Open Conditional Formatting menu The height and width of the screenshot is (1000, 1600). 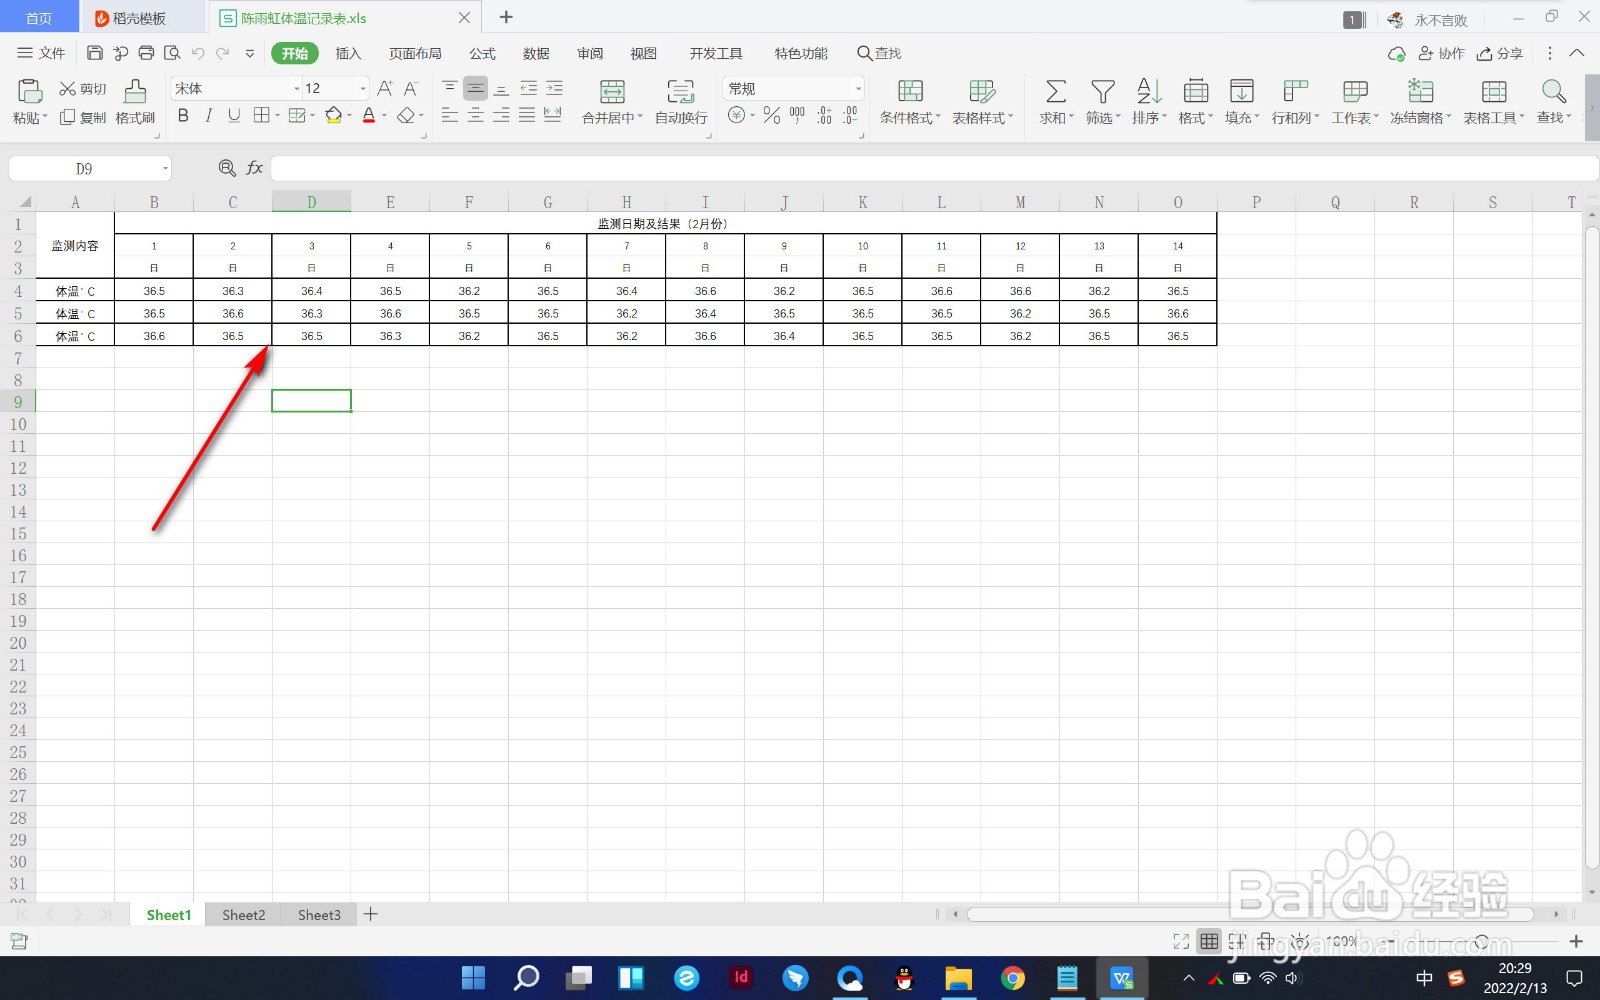[910, 101]
